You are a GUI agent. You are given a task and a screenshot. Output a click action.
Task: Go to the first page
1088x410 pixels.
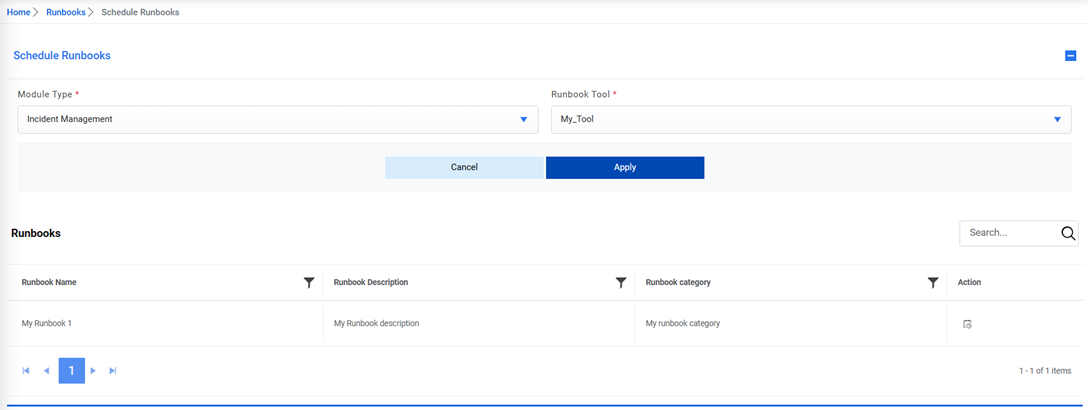pyautogui.click(x=26, y=371)
